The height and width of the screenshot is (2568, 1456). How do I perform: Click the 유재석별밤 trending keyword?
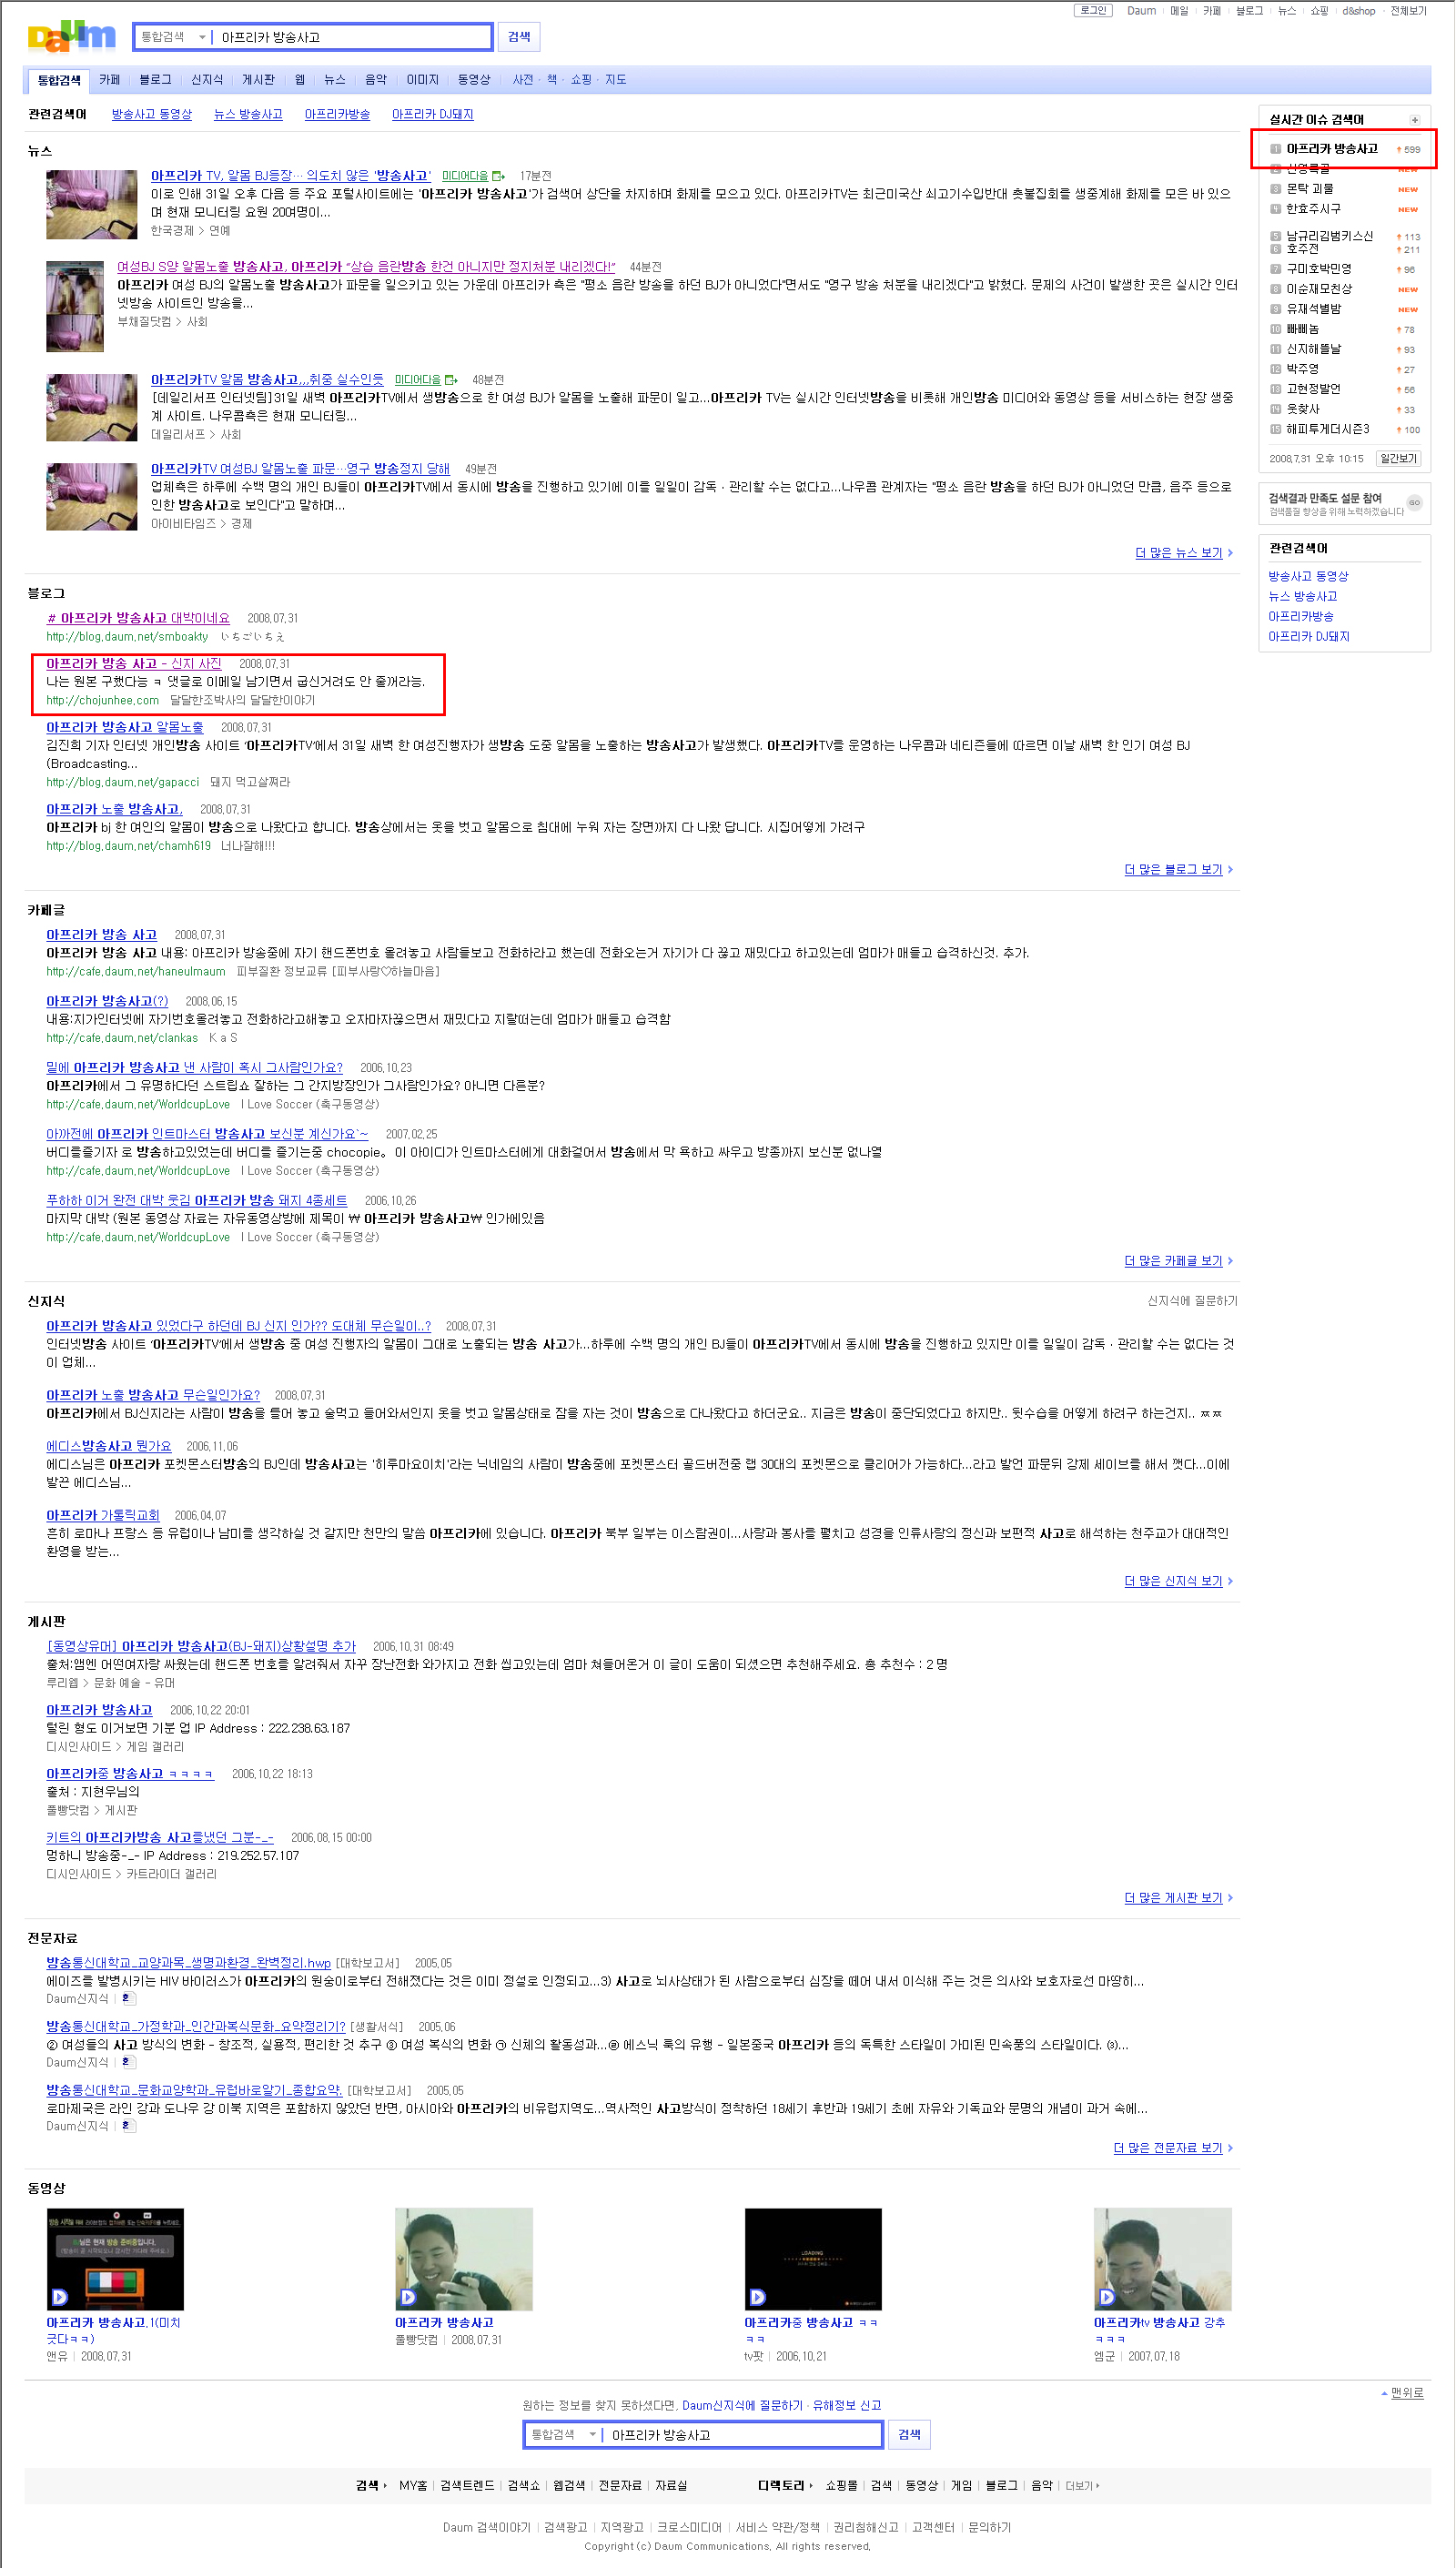(1313, 309)
